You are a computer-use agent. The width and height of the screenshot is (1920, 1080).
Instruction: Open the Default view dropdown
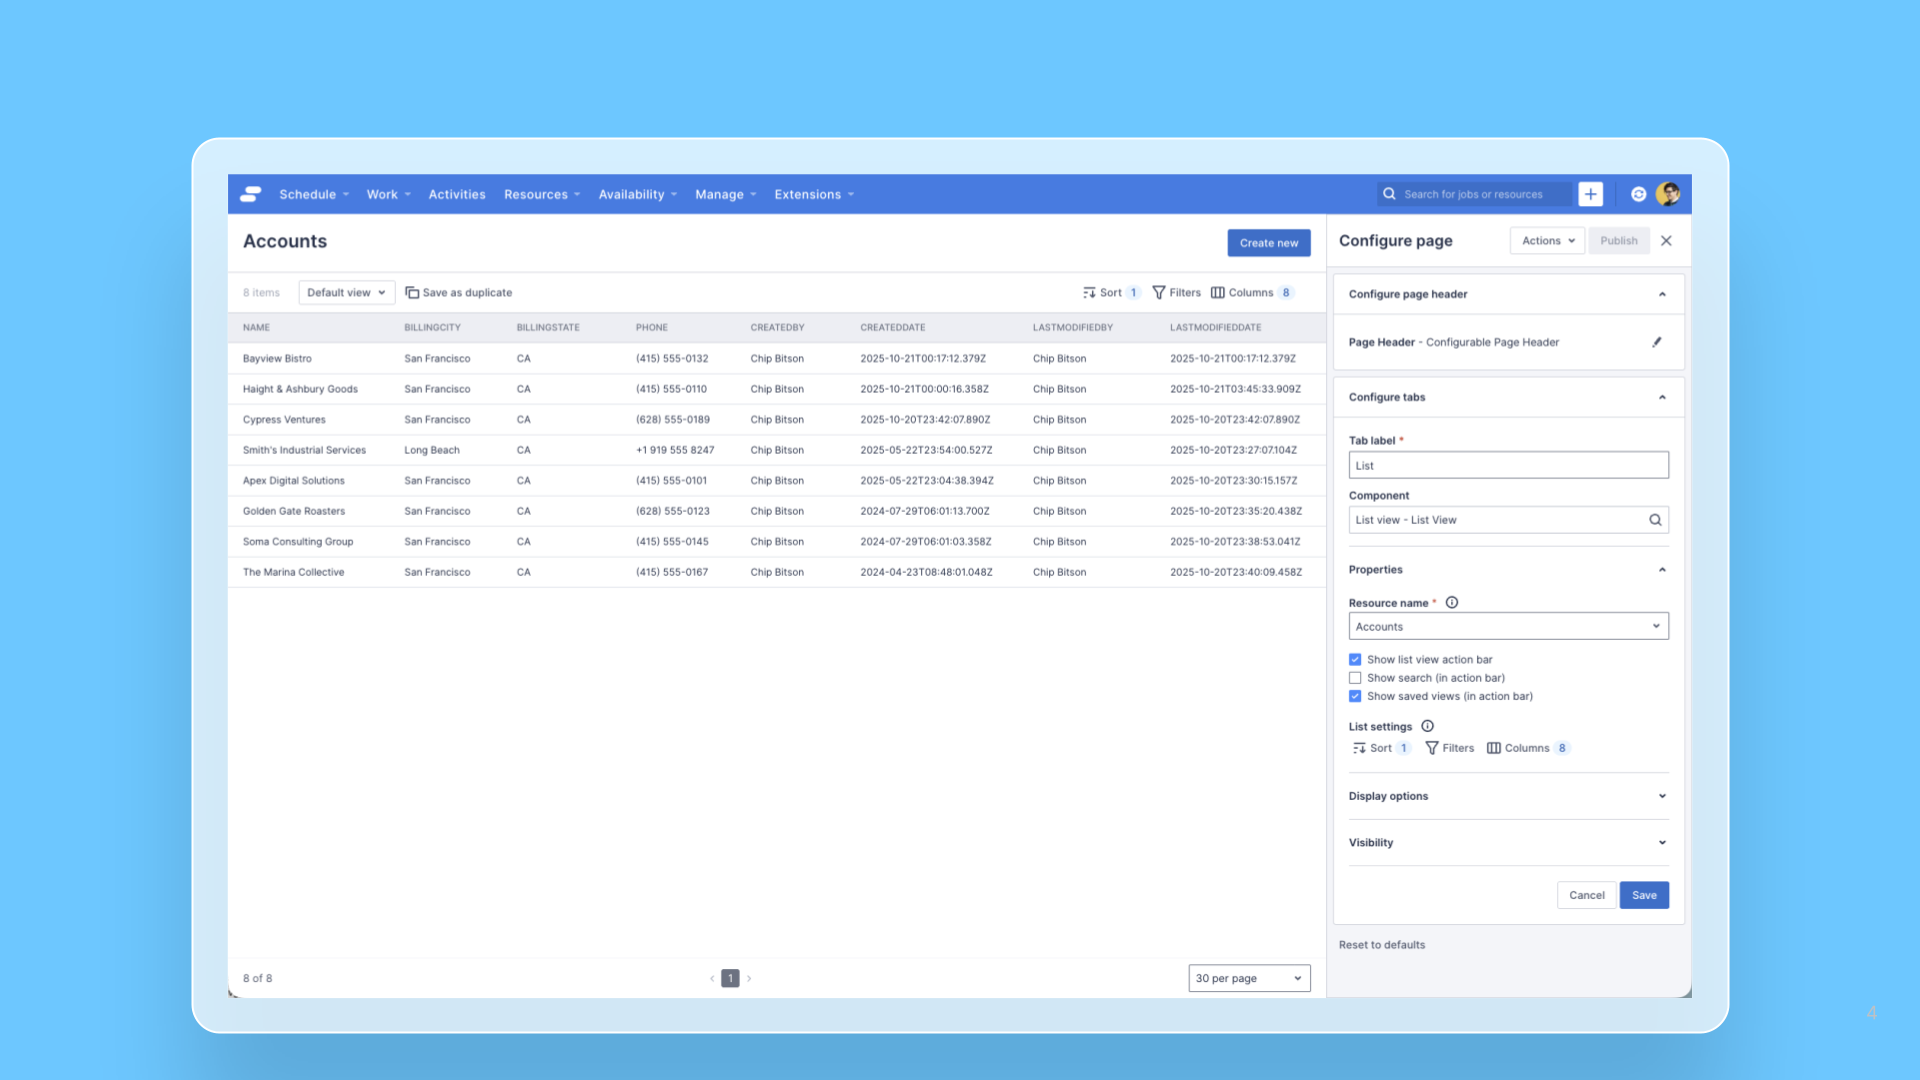tap(346, 293)
